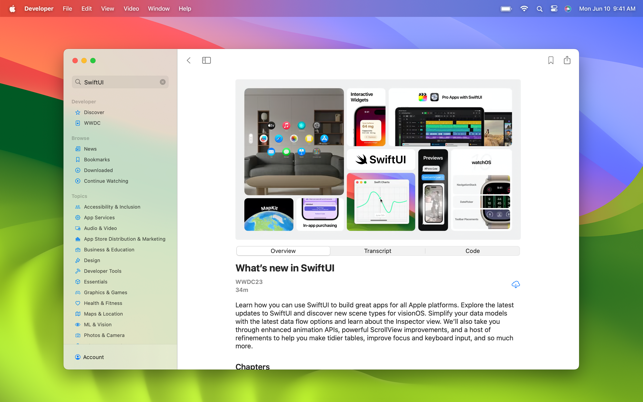This screenshot has height=402, width=643.
Task: Switch to the Transcript tab
Action: tap(378, 251)
